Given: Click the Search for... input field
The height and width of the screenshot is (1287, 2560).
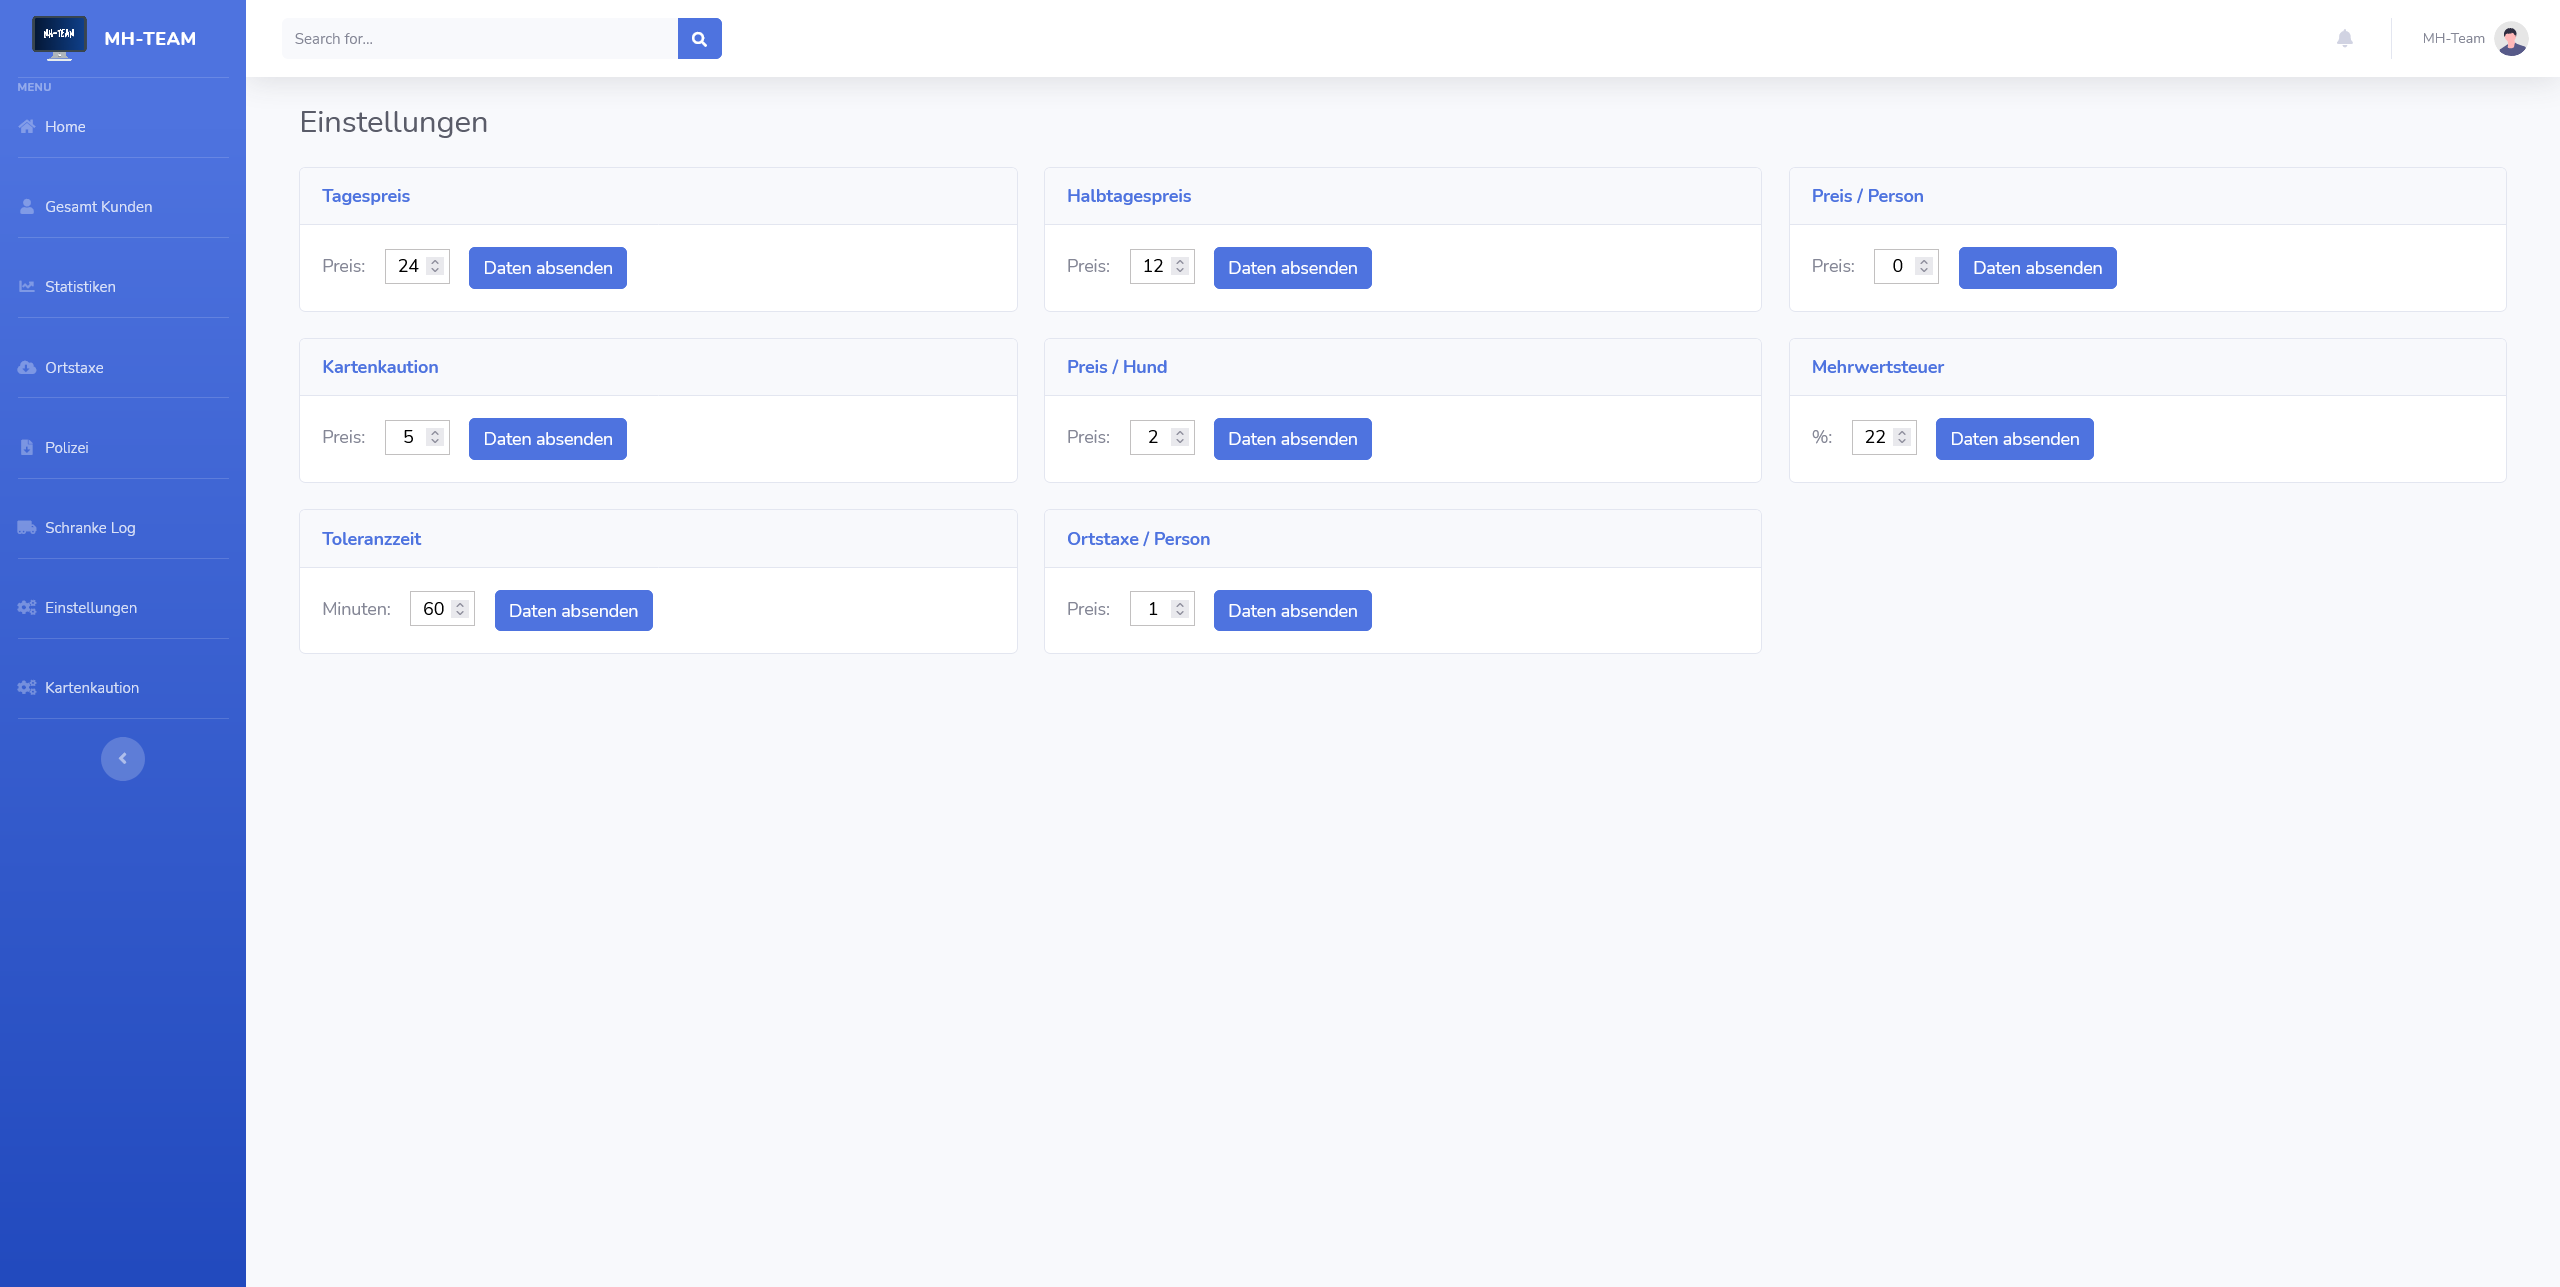Looking at the screenshot, I should pos(480,39).
